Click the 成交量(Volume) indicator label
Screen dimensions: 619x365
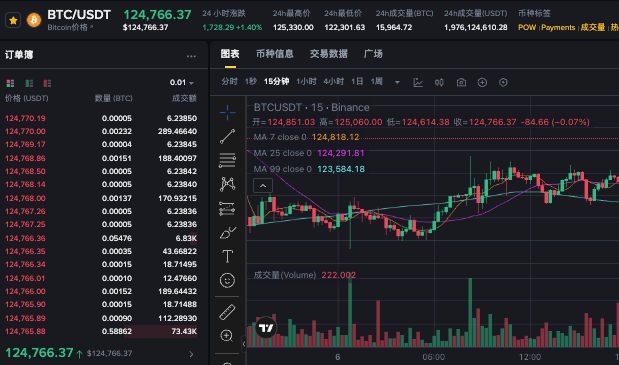coord(285,275)
